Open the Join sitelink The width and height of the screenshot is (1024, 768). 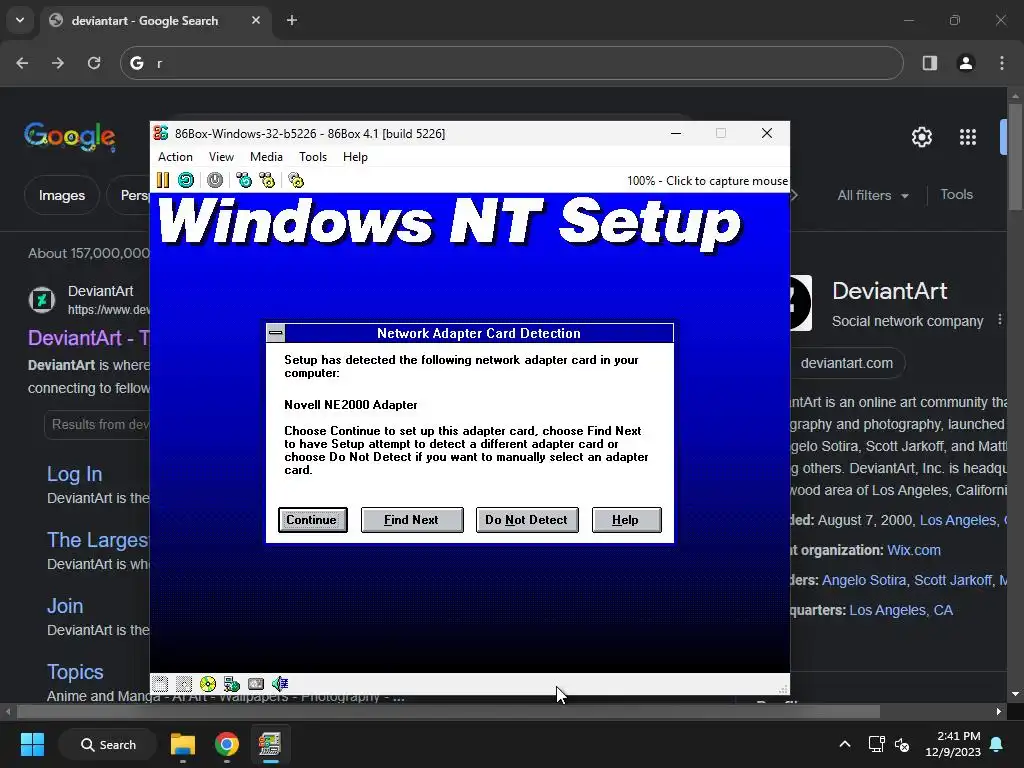(65, 605)
